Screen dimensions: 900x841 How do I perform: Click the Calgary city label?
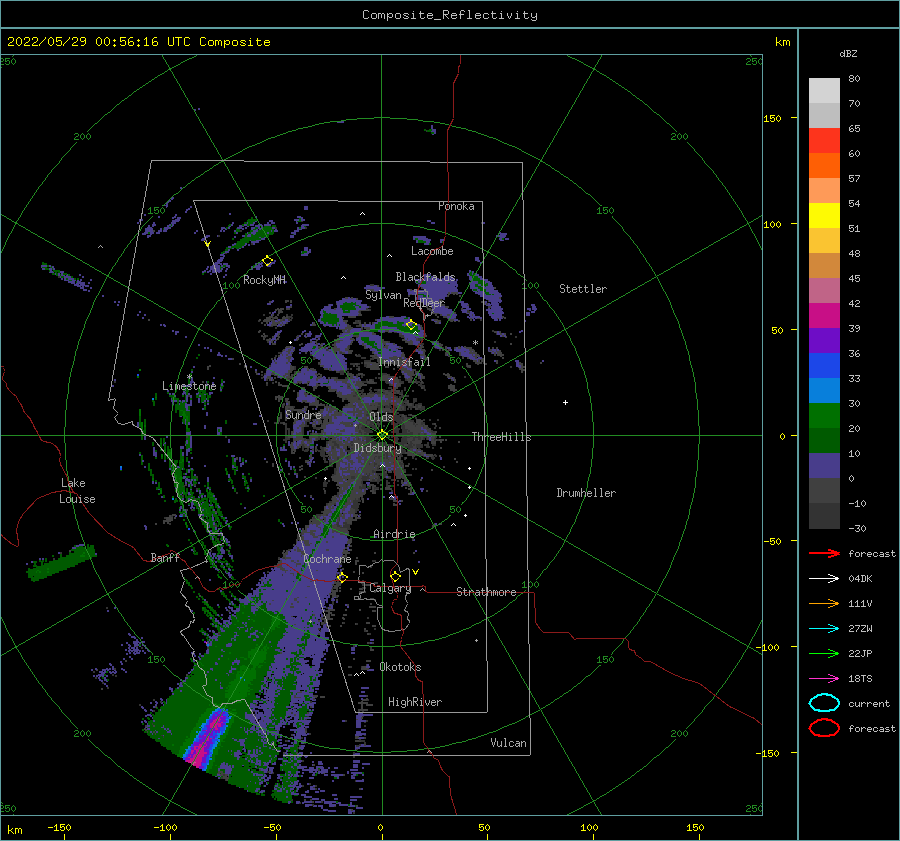tap(390, 588)
